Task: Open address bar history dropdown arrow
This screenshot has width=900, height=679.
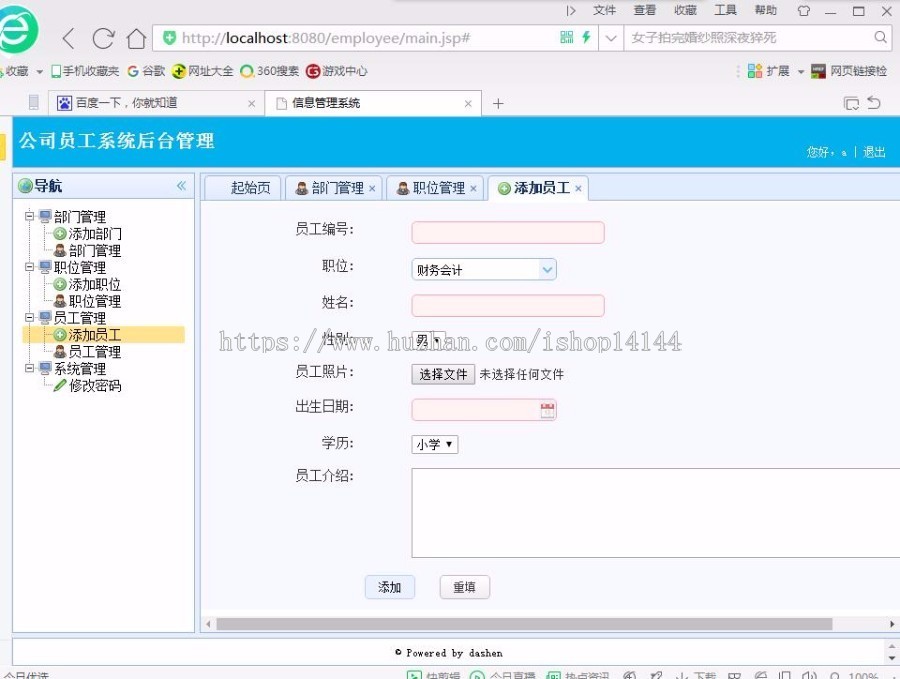Action: point(611,38)
